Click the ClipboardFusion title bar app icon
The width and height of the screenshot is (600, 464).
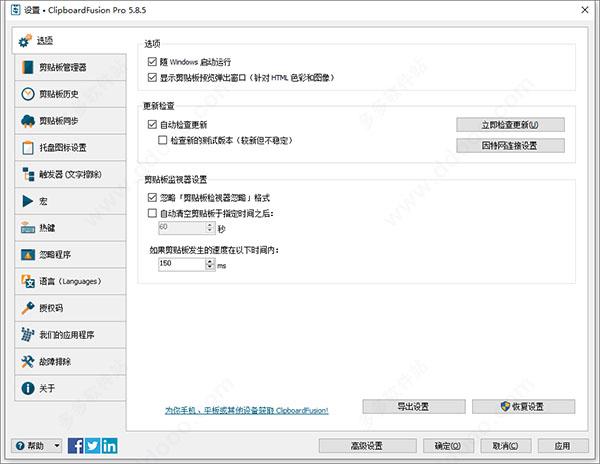pos(15,10)
